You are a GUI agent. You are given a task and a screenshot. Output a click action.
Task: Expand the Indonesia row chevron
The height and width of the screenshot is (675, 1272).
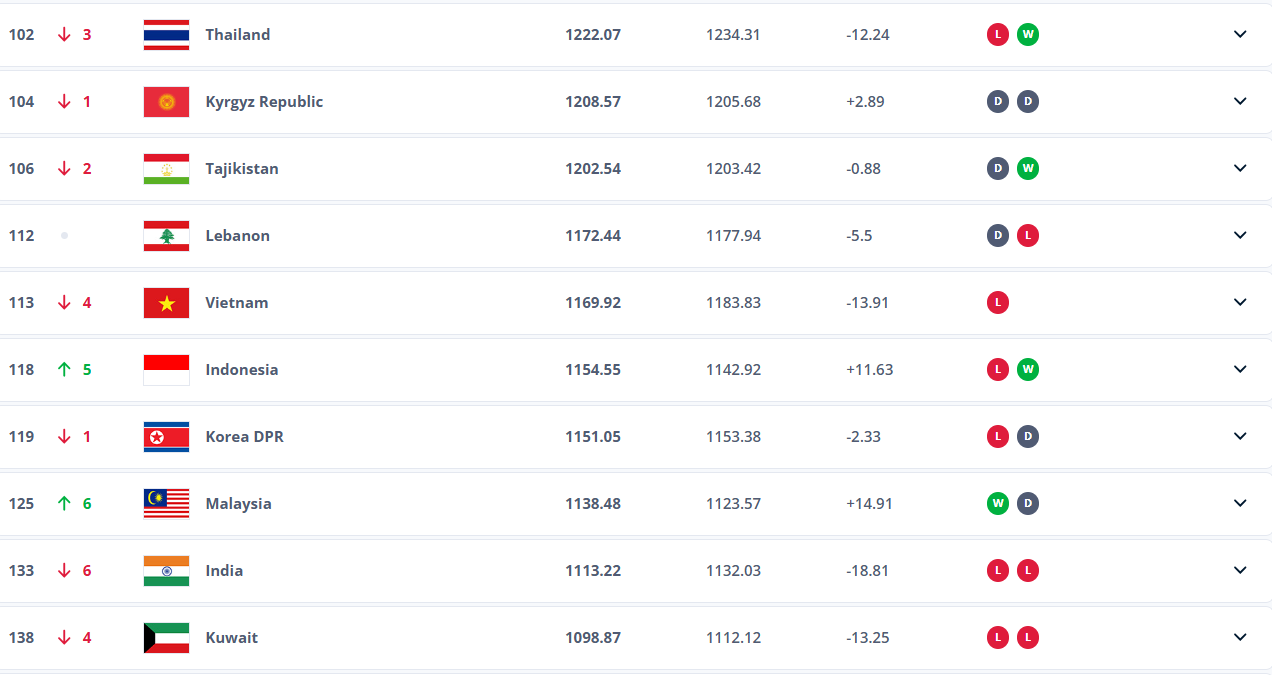click(1240, 370)
